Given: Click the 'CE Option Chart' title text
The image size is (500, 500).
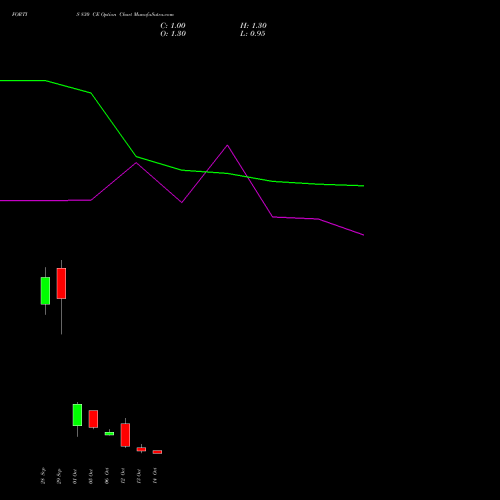Looking at the screenshot, I should coord(112,15).
